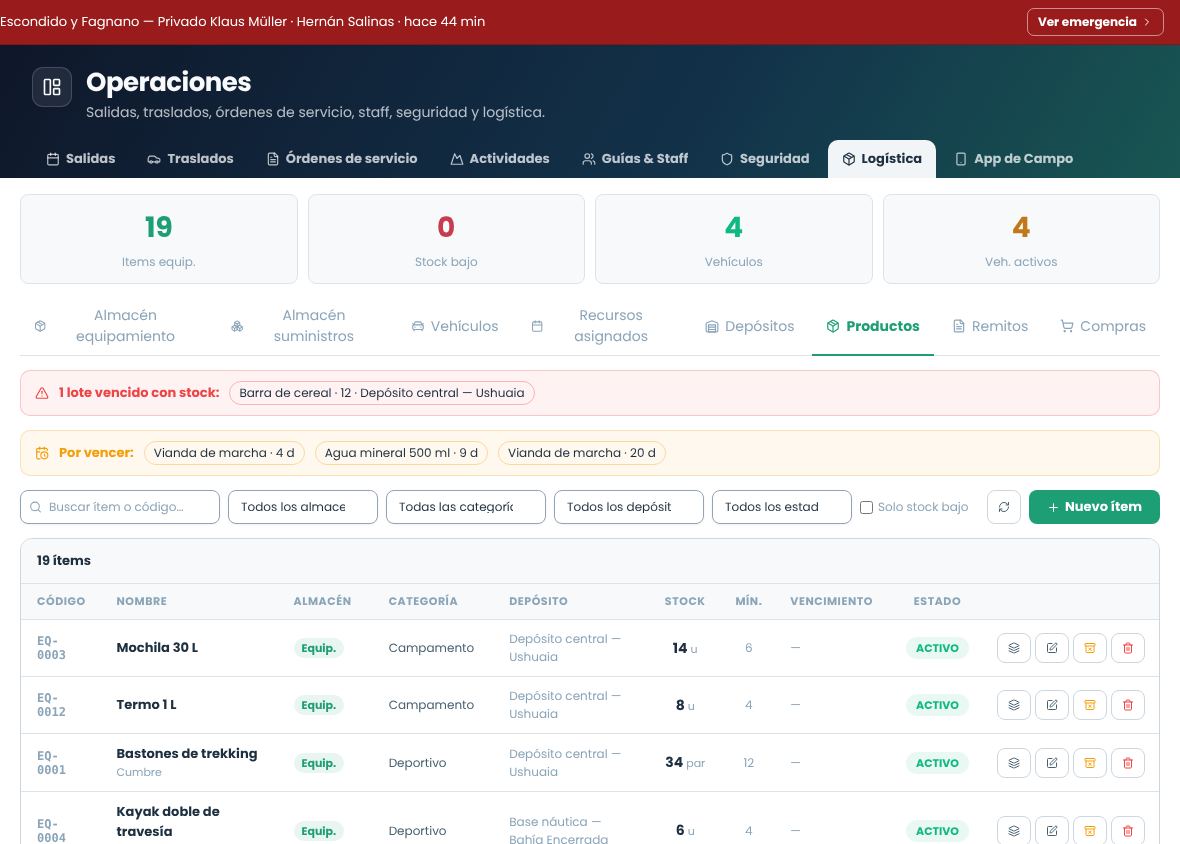This screenshot has width=1180, height=844.
Task: Open the Actividades tab
Action: 500,159
